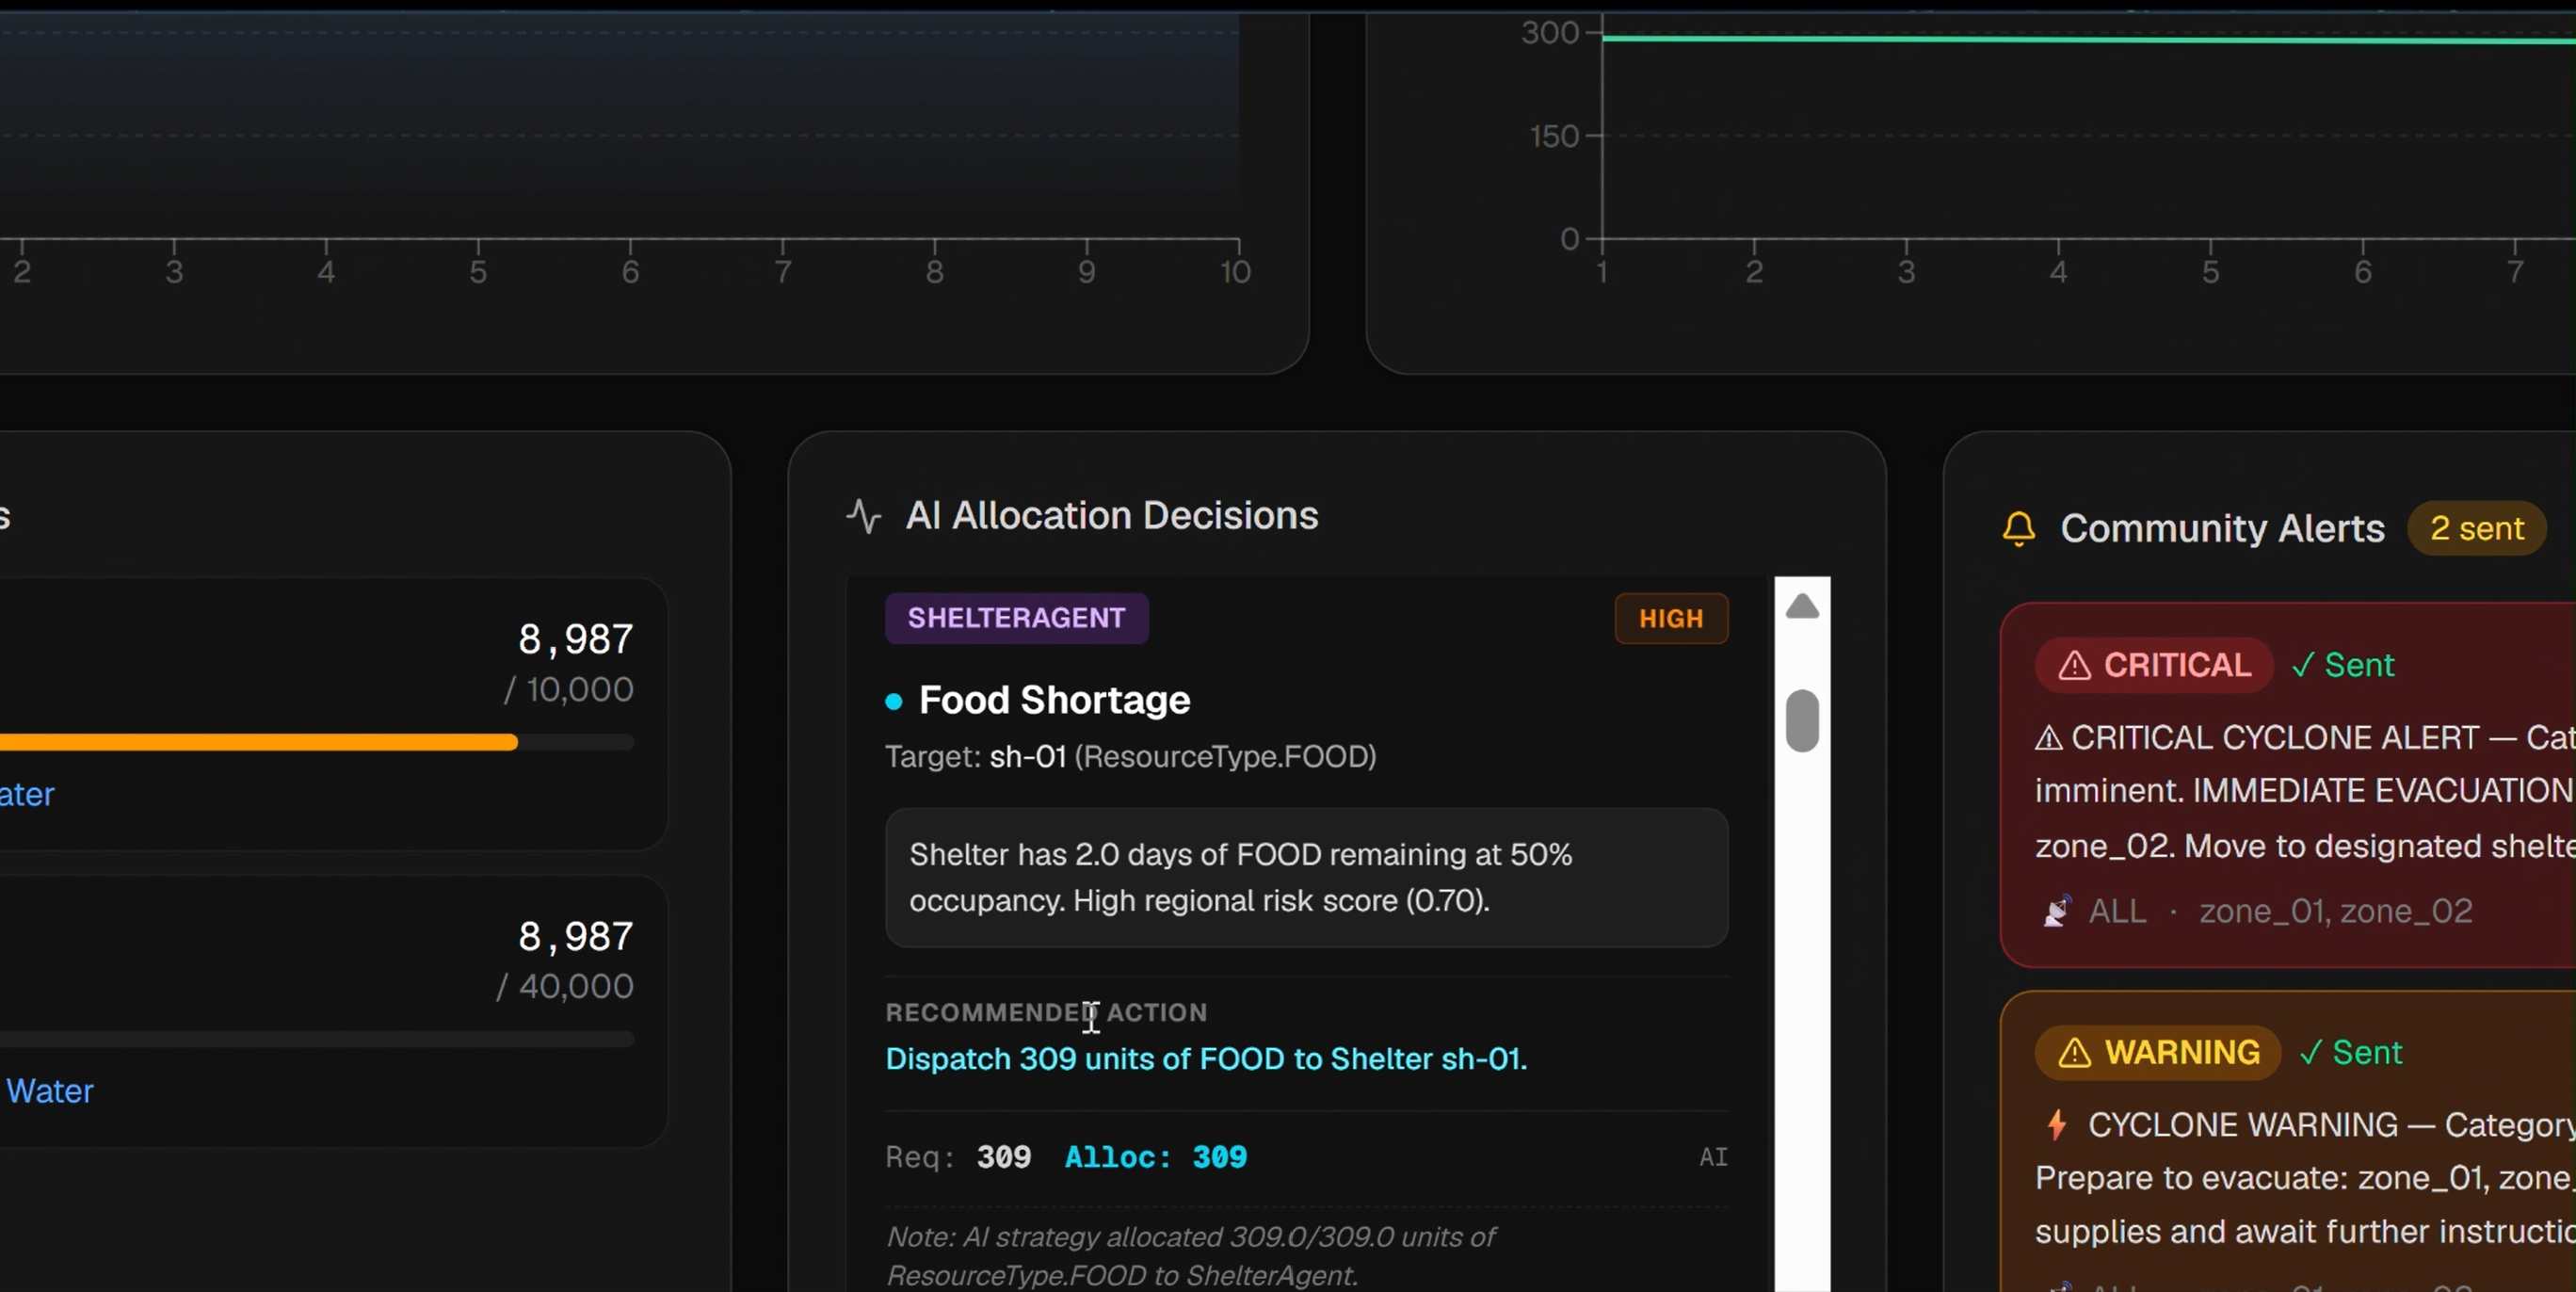Click the Alloc: 309 value
The width and height of the screenshot is (2576, 1292).
click(1155, 1157)
